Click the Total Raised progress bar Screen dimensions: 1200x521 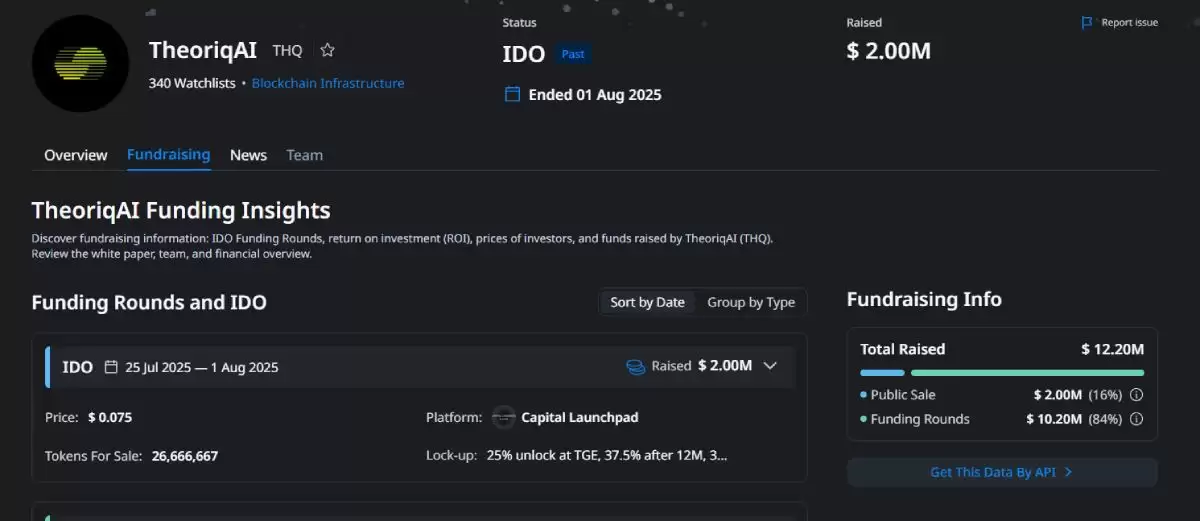(x=1001, y=372)
